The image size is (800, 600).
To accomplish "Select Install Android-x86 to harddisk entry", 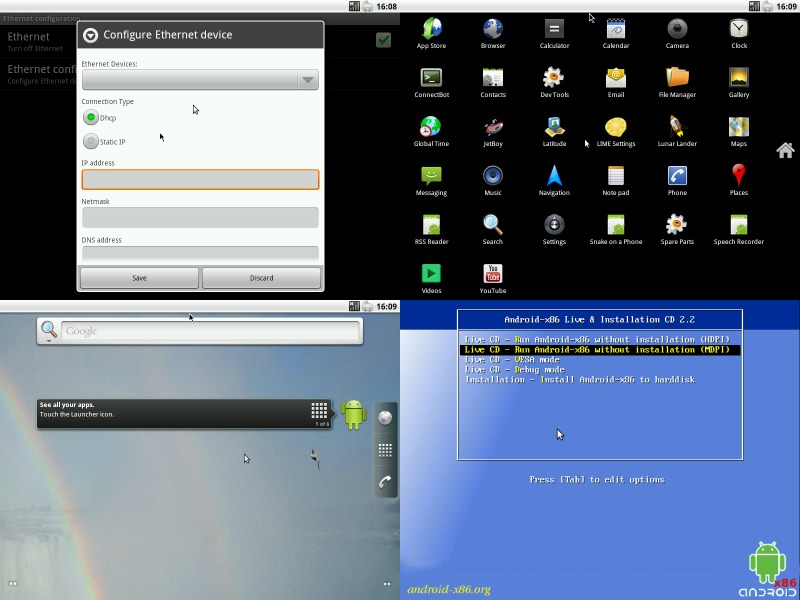I will (580, 380).
